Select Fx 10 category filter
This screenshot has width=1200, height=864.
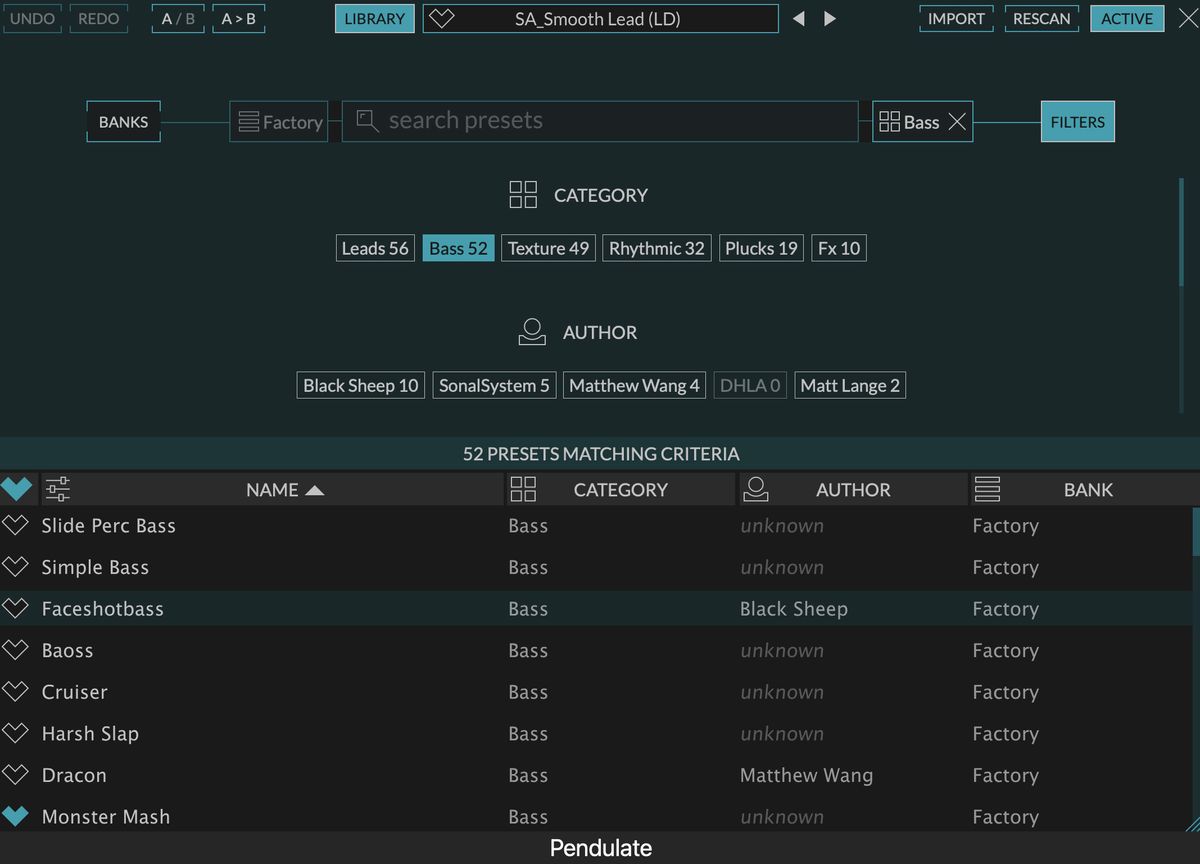click(839, 248)
